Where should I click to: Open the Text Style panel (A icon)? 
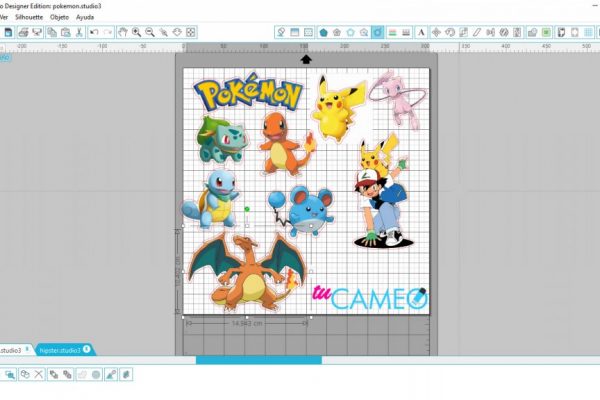click(x=421, y=32)
